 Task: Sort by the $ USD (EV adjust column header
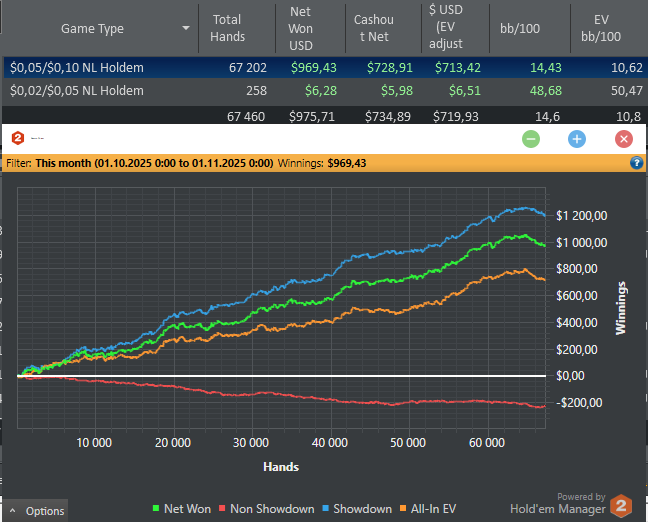[x=446, y=26]
